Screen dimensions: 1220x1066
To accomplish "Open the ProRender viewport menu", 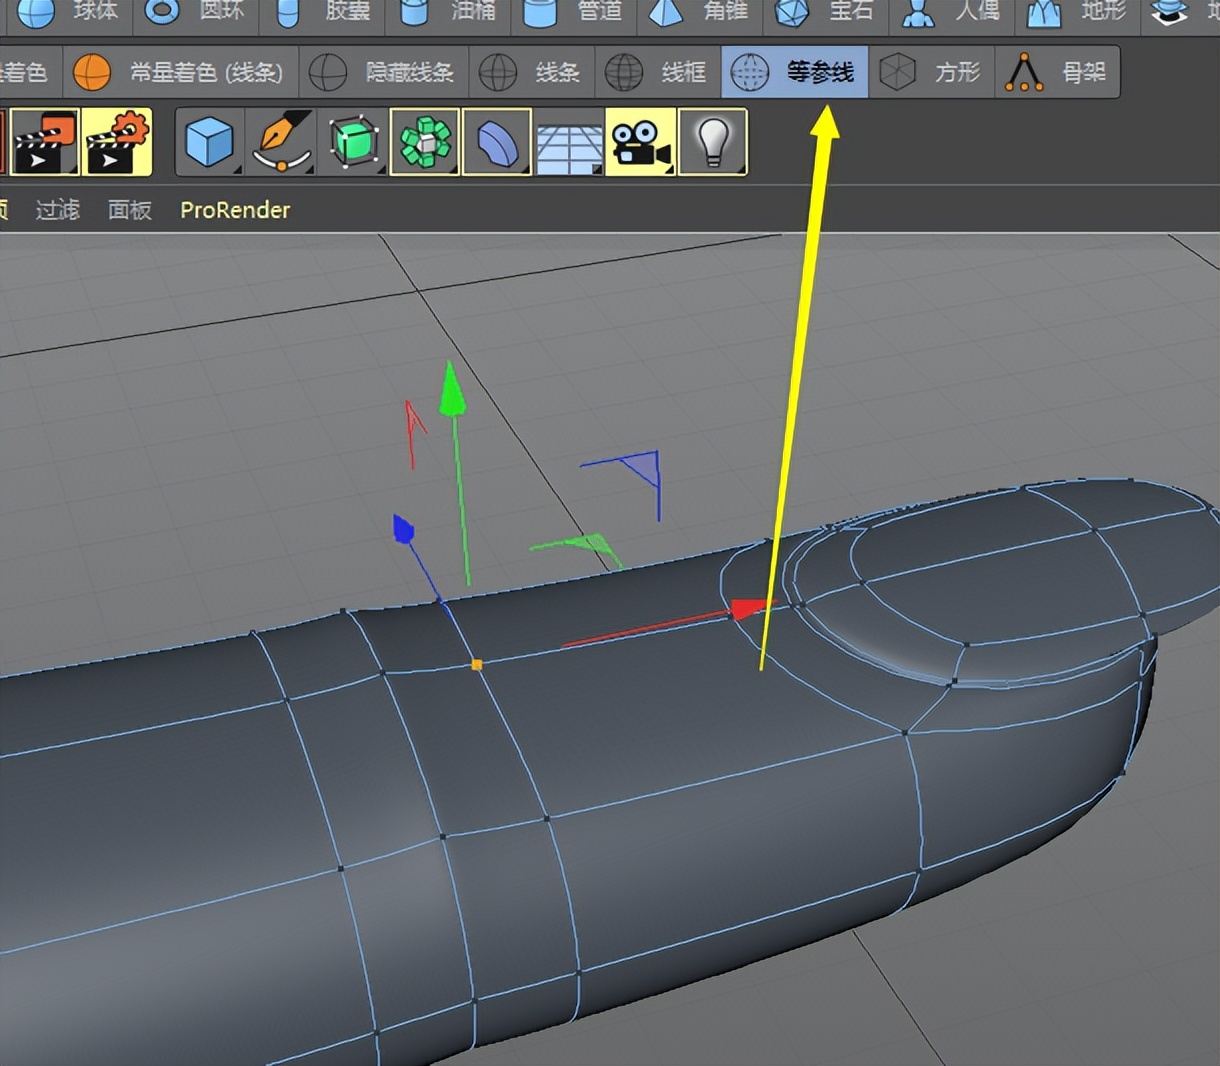I will pos(235,210).
